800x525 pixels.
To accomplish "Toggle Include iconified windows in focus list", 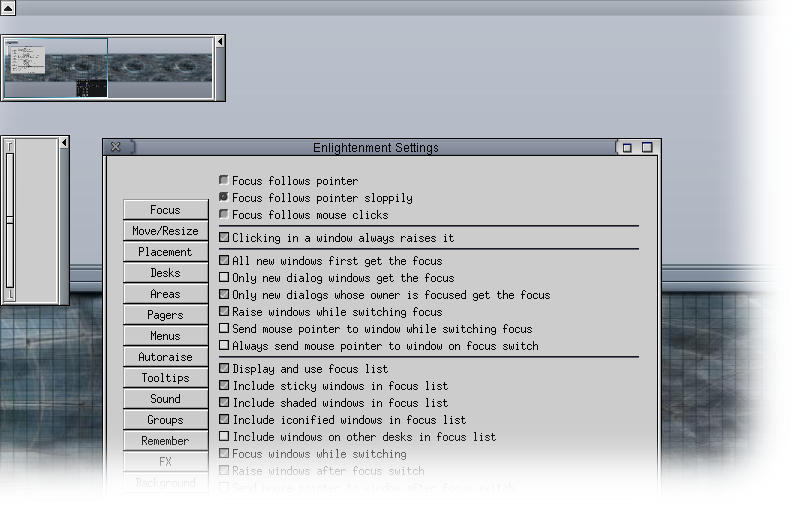I will click(223, 419).
